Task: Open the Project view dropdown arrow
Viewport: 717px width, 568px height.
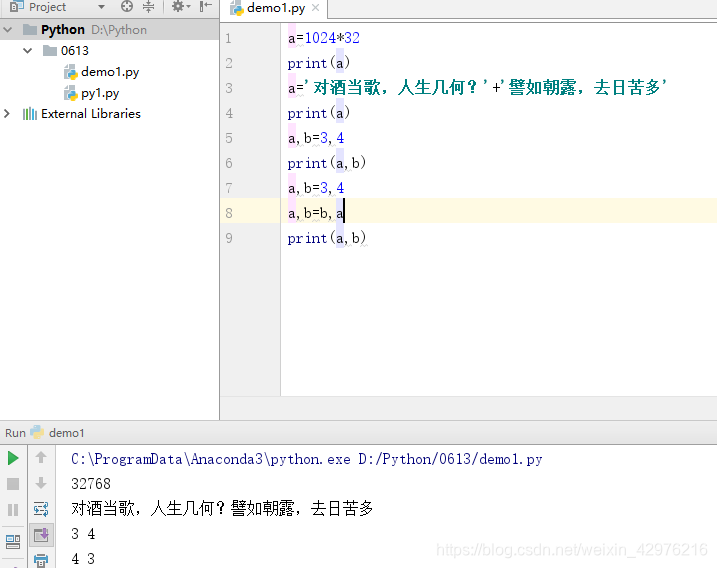Action: tap(102, 7)
